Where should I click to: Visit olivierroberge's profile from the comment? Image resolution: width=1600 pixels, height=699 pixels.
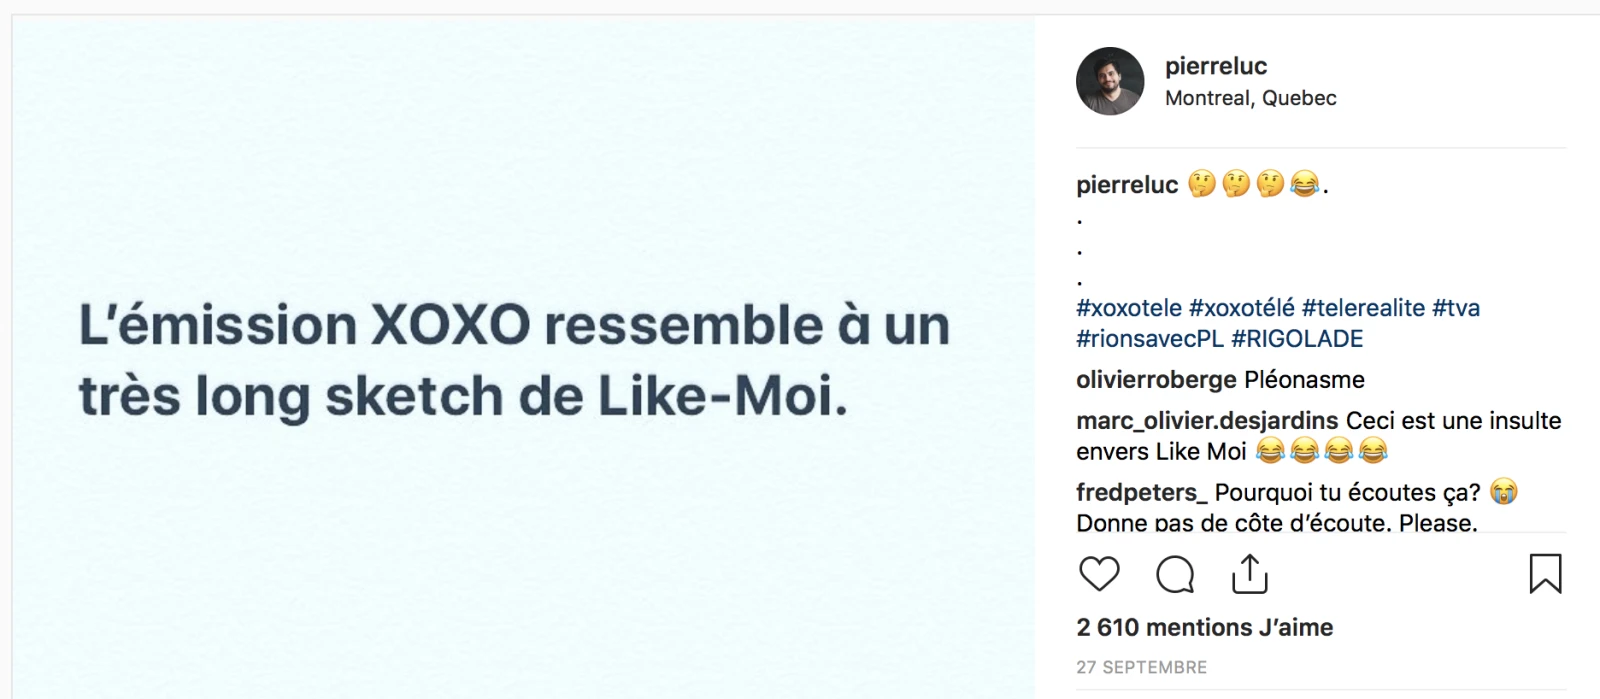coord(1156,380)
